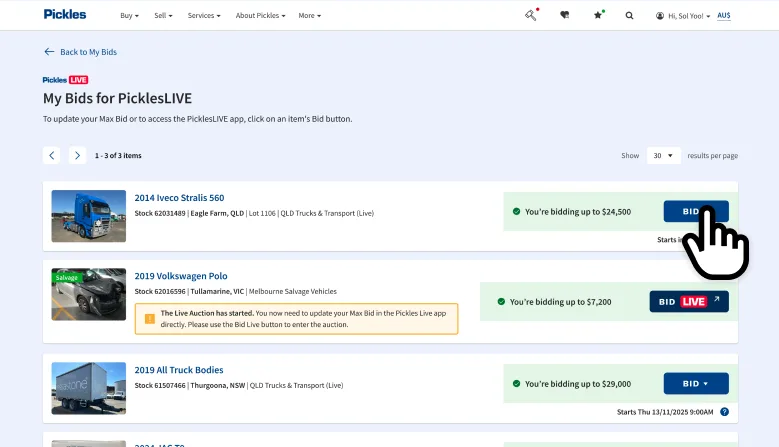The image size is (779, 447).
Task: Expand the About Pickles menu
Action: coord(260,15)
